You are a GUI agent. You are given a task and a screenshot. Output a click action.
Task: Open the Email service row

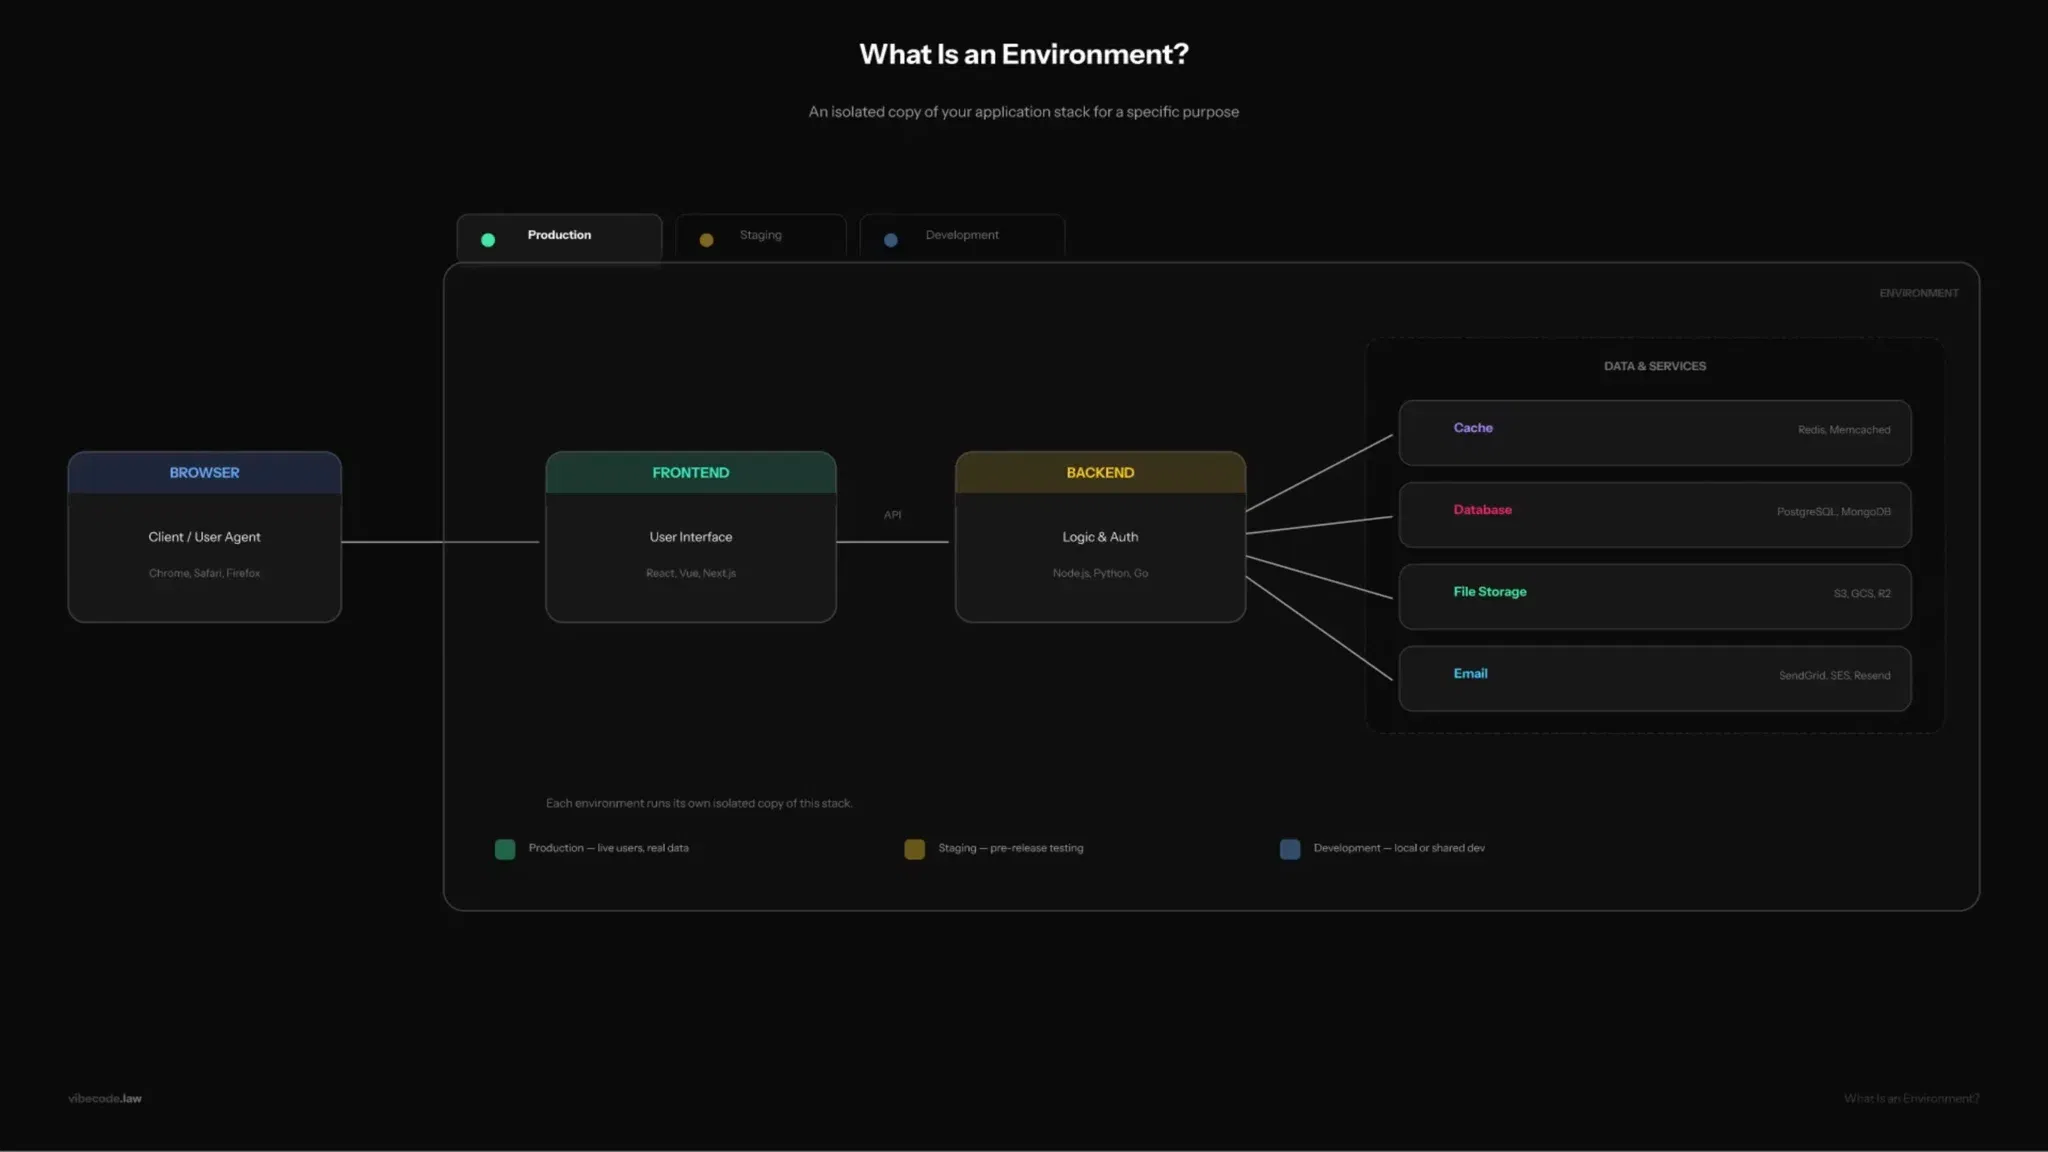tap(1654, 678)
